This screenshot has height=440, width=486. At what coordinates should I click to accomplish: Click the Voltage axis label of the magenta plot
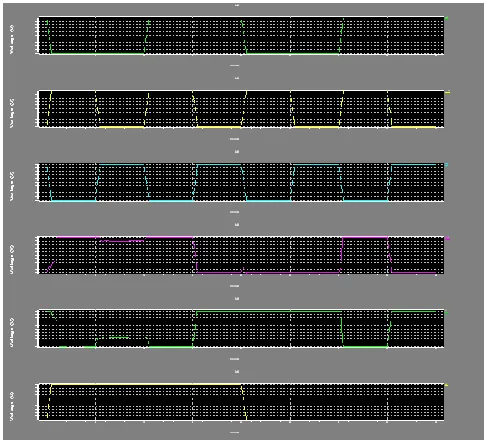[x=12, y=260]
